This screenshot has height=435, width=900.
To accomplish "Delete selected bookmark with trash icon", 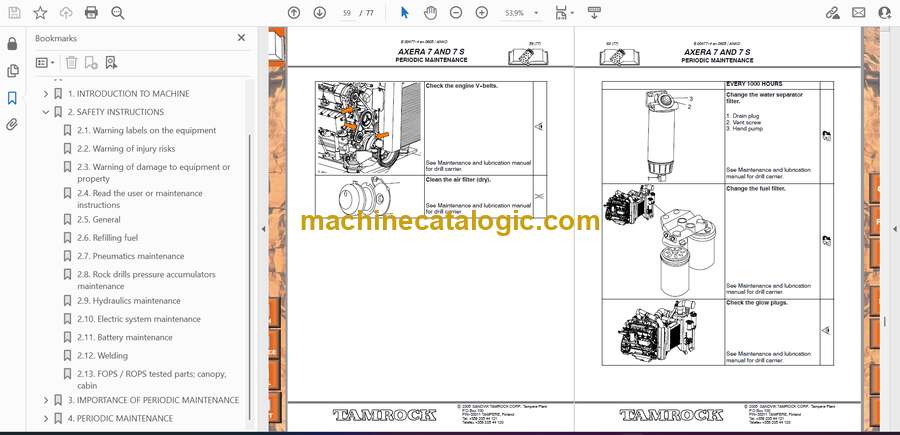I will tap(71, 63).
